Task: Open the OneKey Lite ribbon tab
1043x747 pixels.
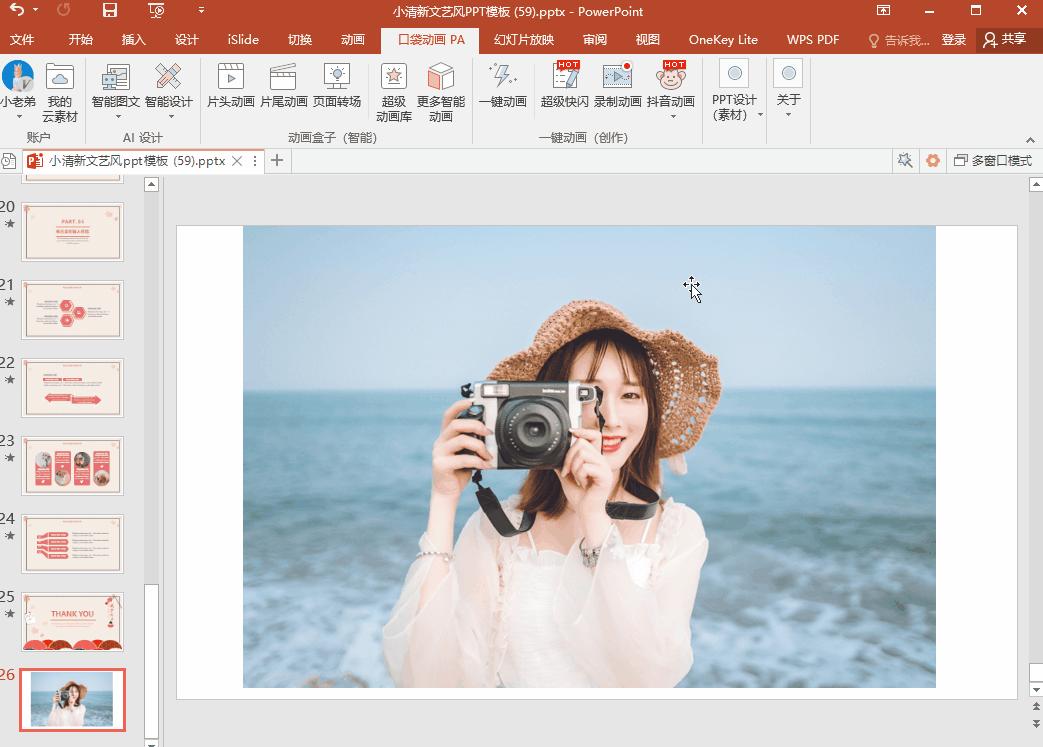Action: coord(722,40)
